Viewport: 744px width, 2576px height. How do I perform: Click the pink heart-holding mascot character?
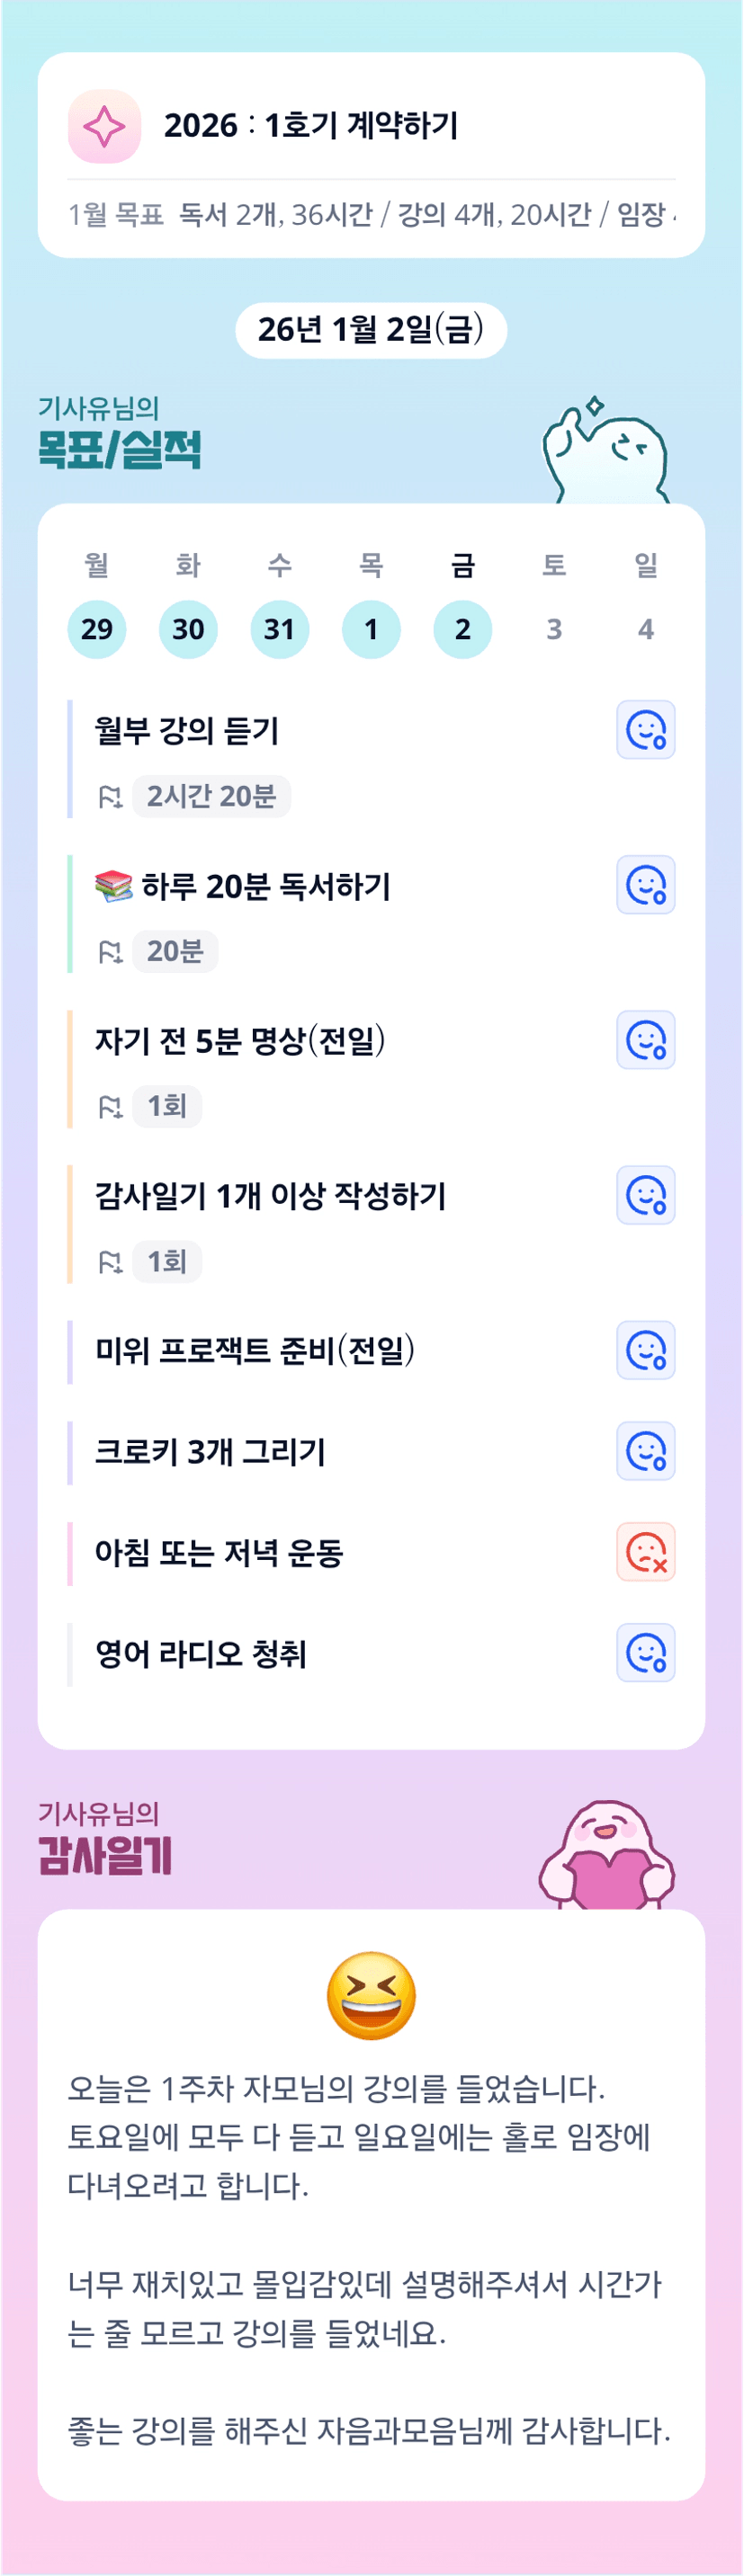(607, 1857)
